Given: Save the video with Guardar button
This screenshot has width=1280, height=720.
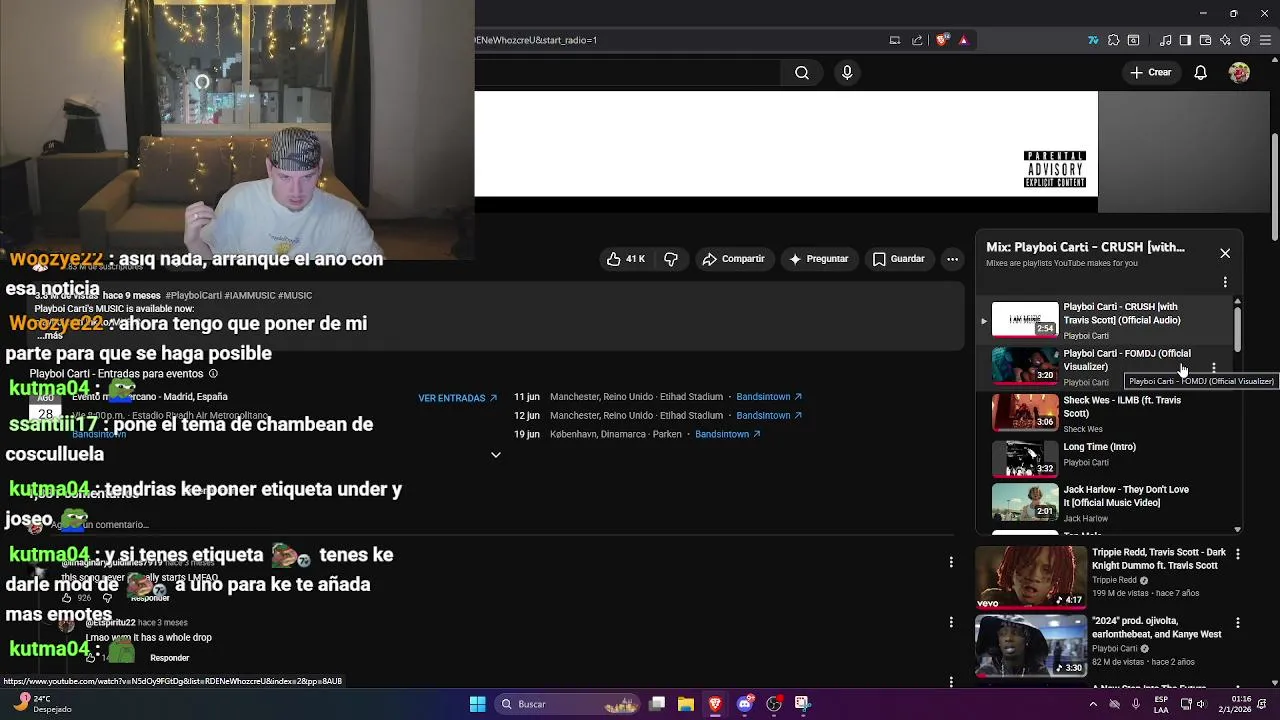Looking at the screenshot, I should 898,259.
